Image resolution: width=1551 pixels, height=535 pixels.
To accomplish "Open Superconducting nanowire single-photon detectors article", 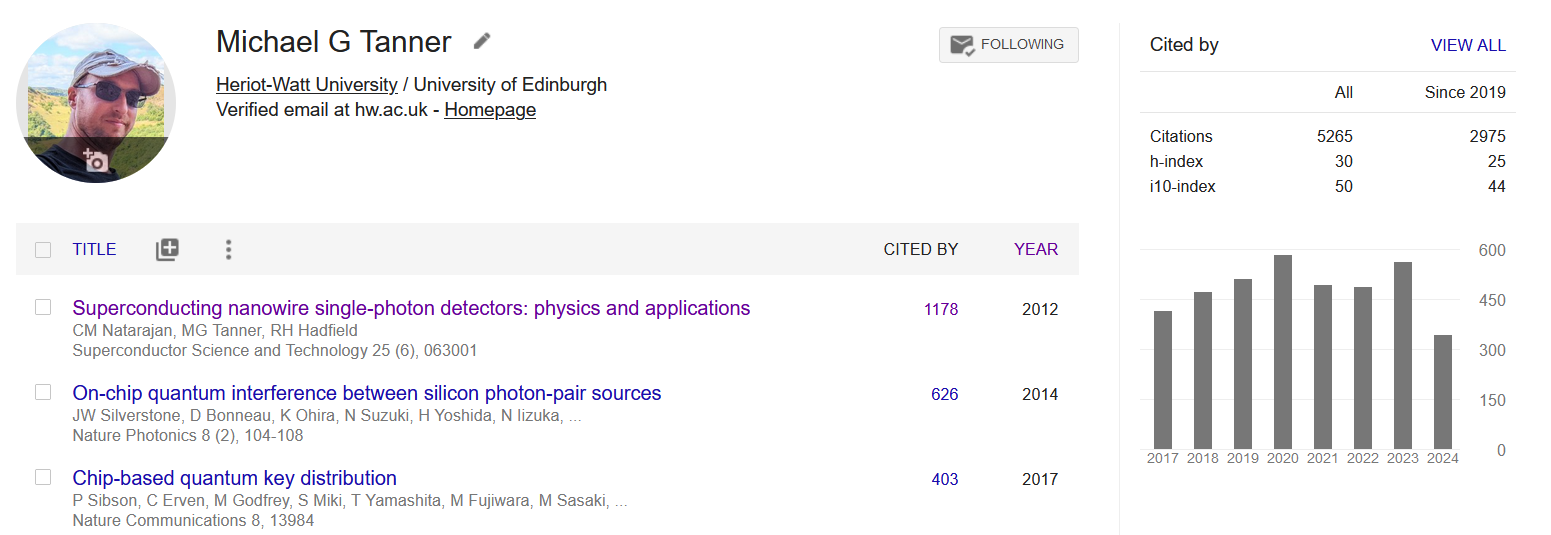I will [411, 308].
